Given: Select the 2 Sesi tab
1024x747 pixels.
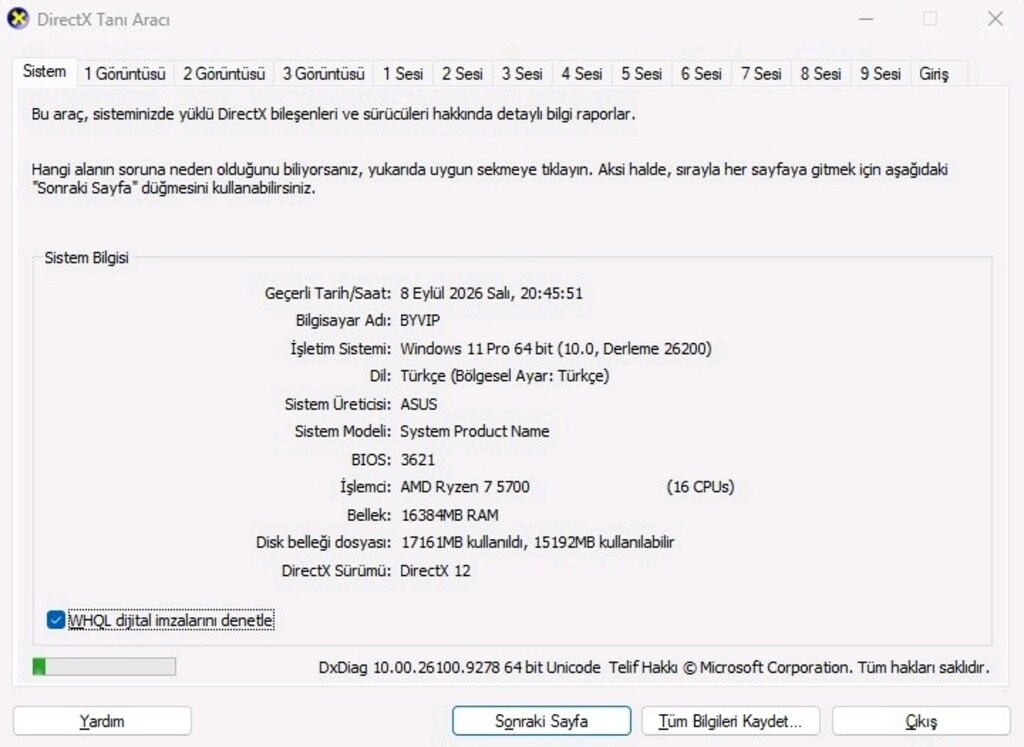Looking at the screenshot, I should (462, 74).
